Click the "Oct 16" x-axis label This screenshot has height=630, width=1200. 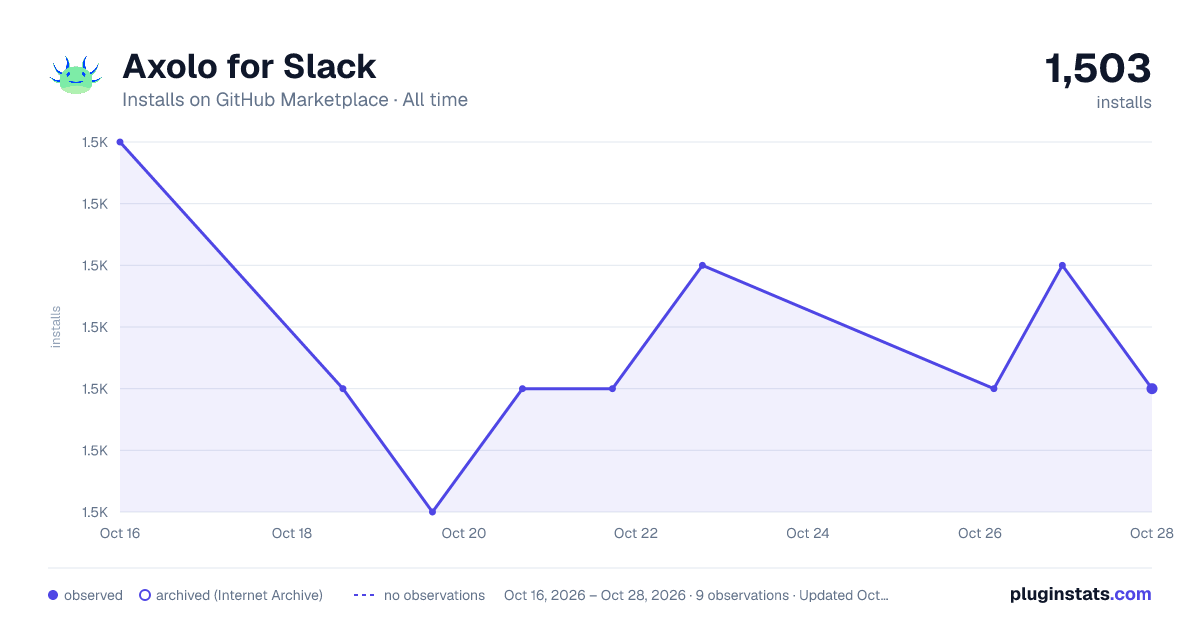(x=119, y=533)
